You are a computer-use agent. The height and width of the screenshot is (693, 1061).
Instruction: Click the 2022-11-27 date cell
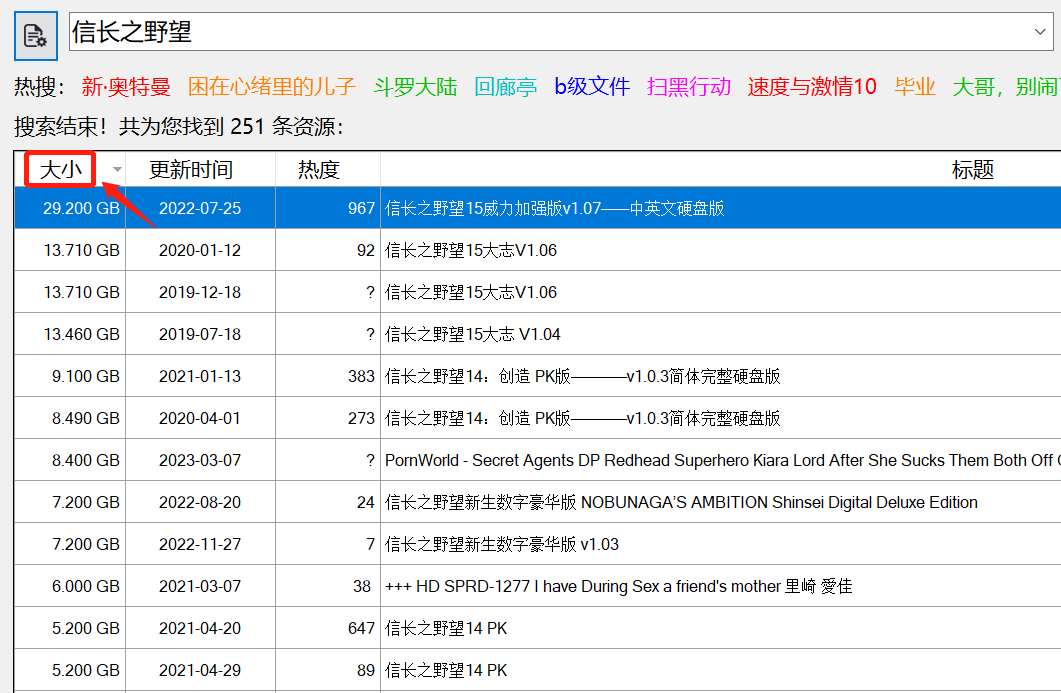[200, 543]
